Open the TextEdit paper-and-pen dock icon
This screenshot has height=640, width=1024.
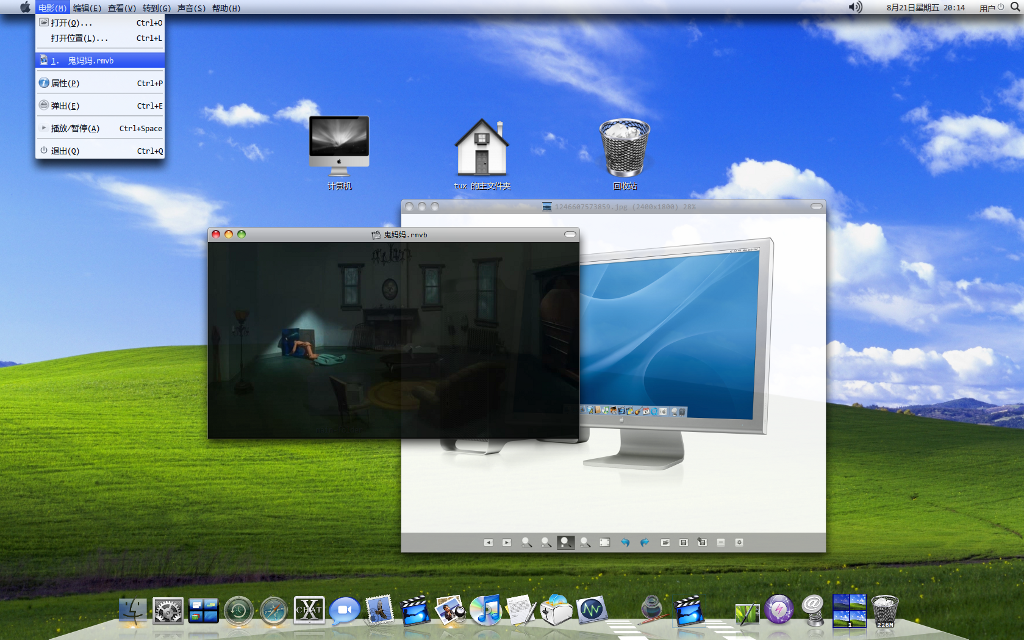click(520, 610)
